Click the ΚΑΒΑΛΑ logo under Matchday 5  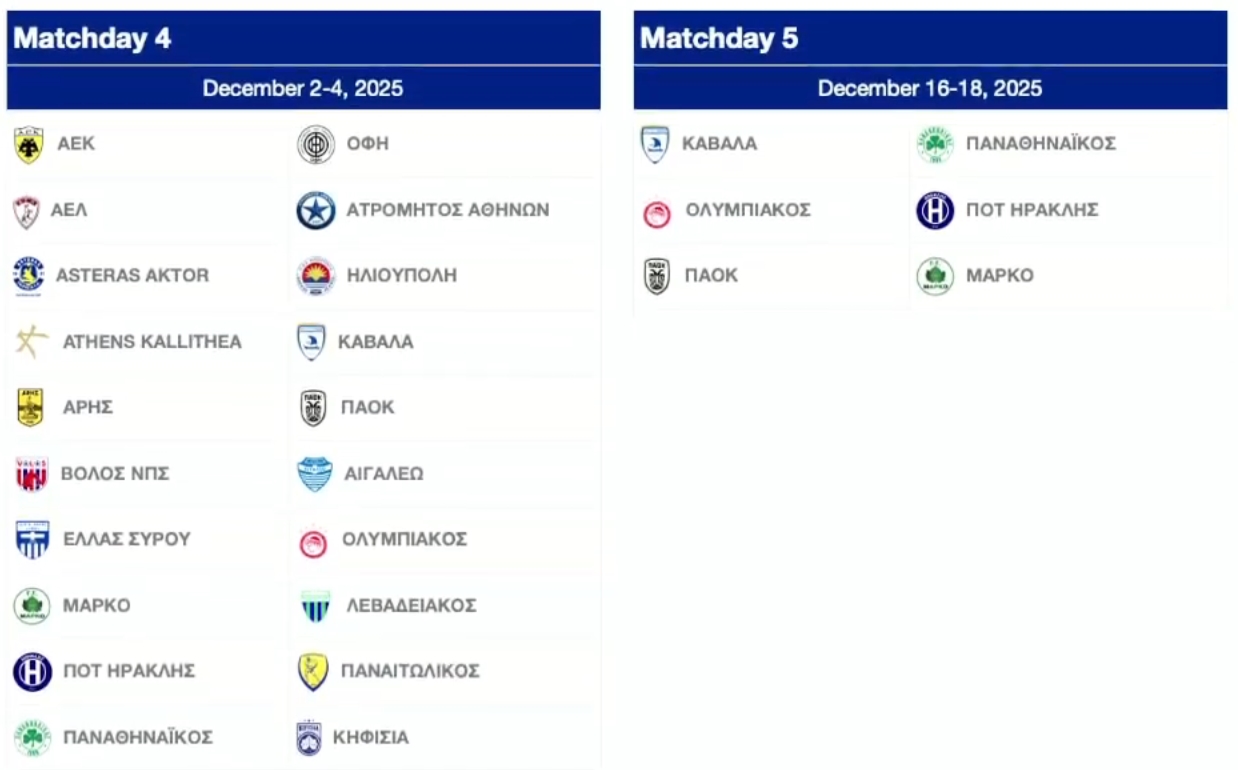(x=654, y=145)
